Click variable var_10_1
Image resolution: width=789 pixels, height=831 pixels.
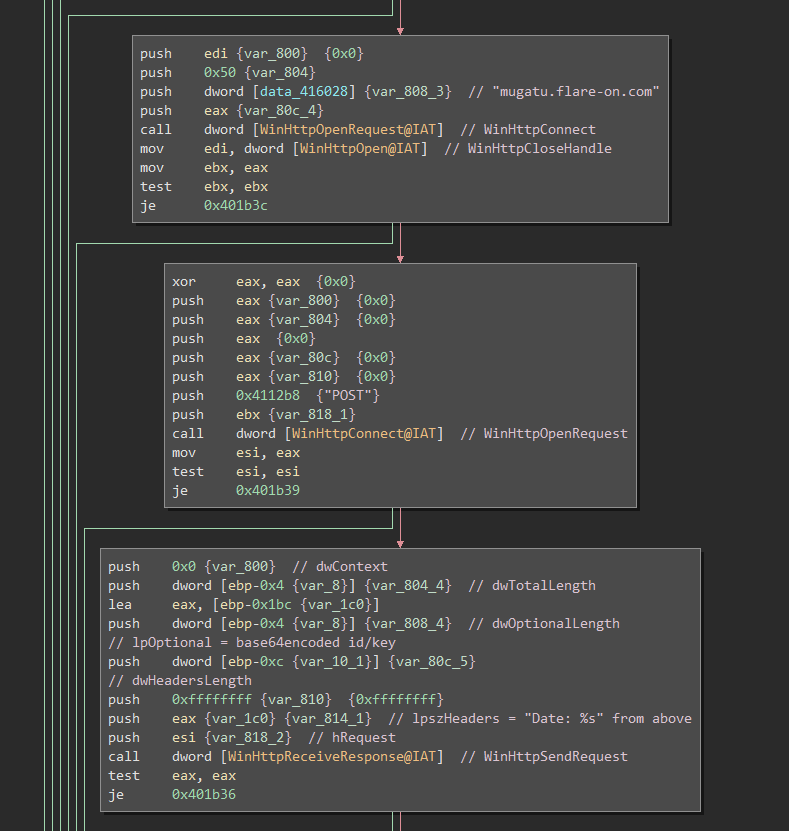pyautogui.click(x=332, y=662)
